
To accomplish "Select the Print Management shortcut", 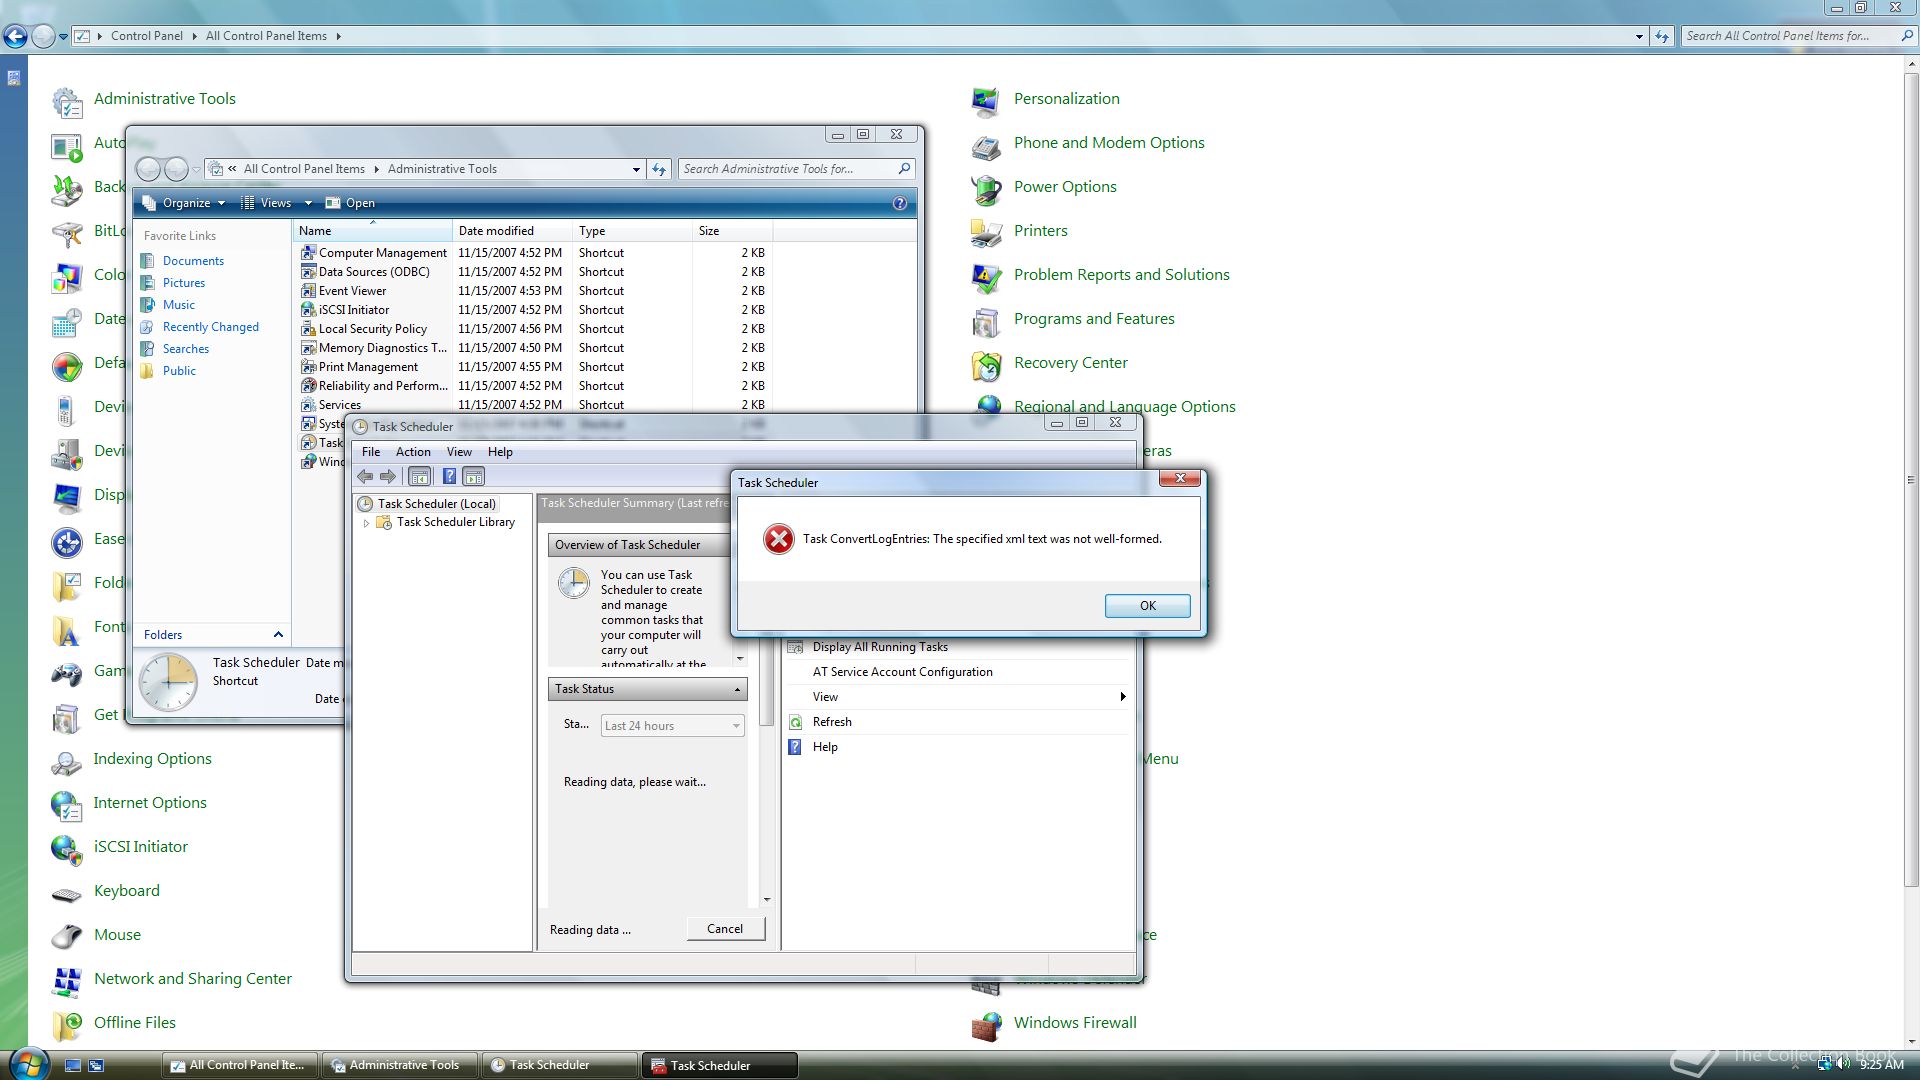I will click(368, 367).
